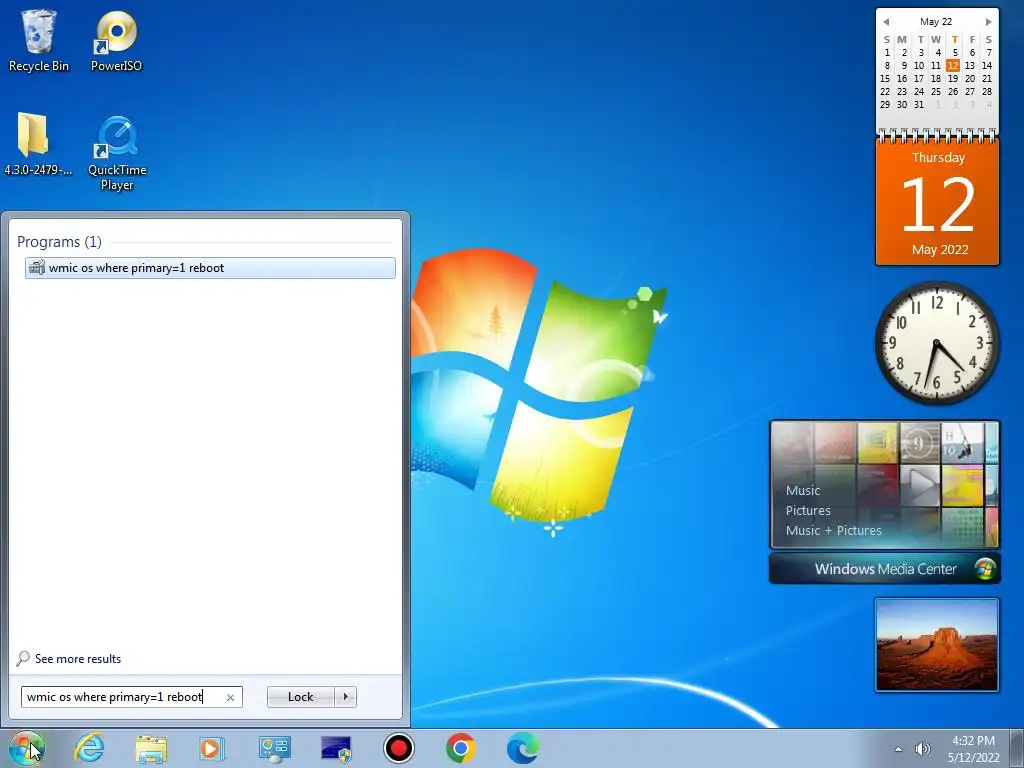1024x768 pixels.
Task: Open the shielded blue window taskbar icon
Action: click(336, 748)
